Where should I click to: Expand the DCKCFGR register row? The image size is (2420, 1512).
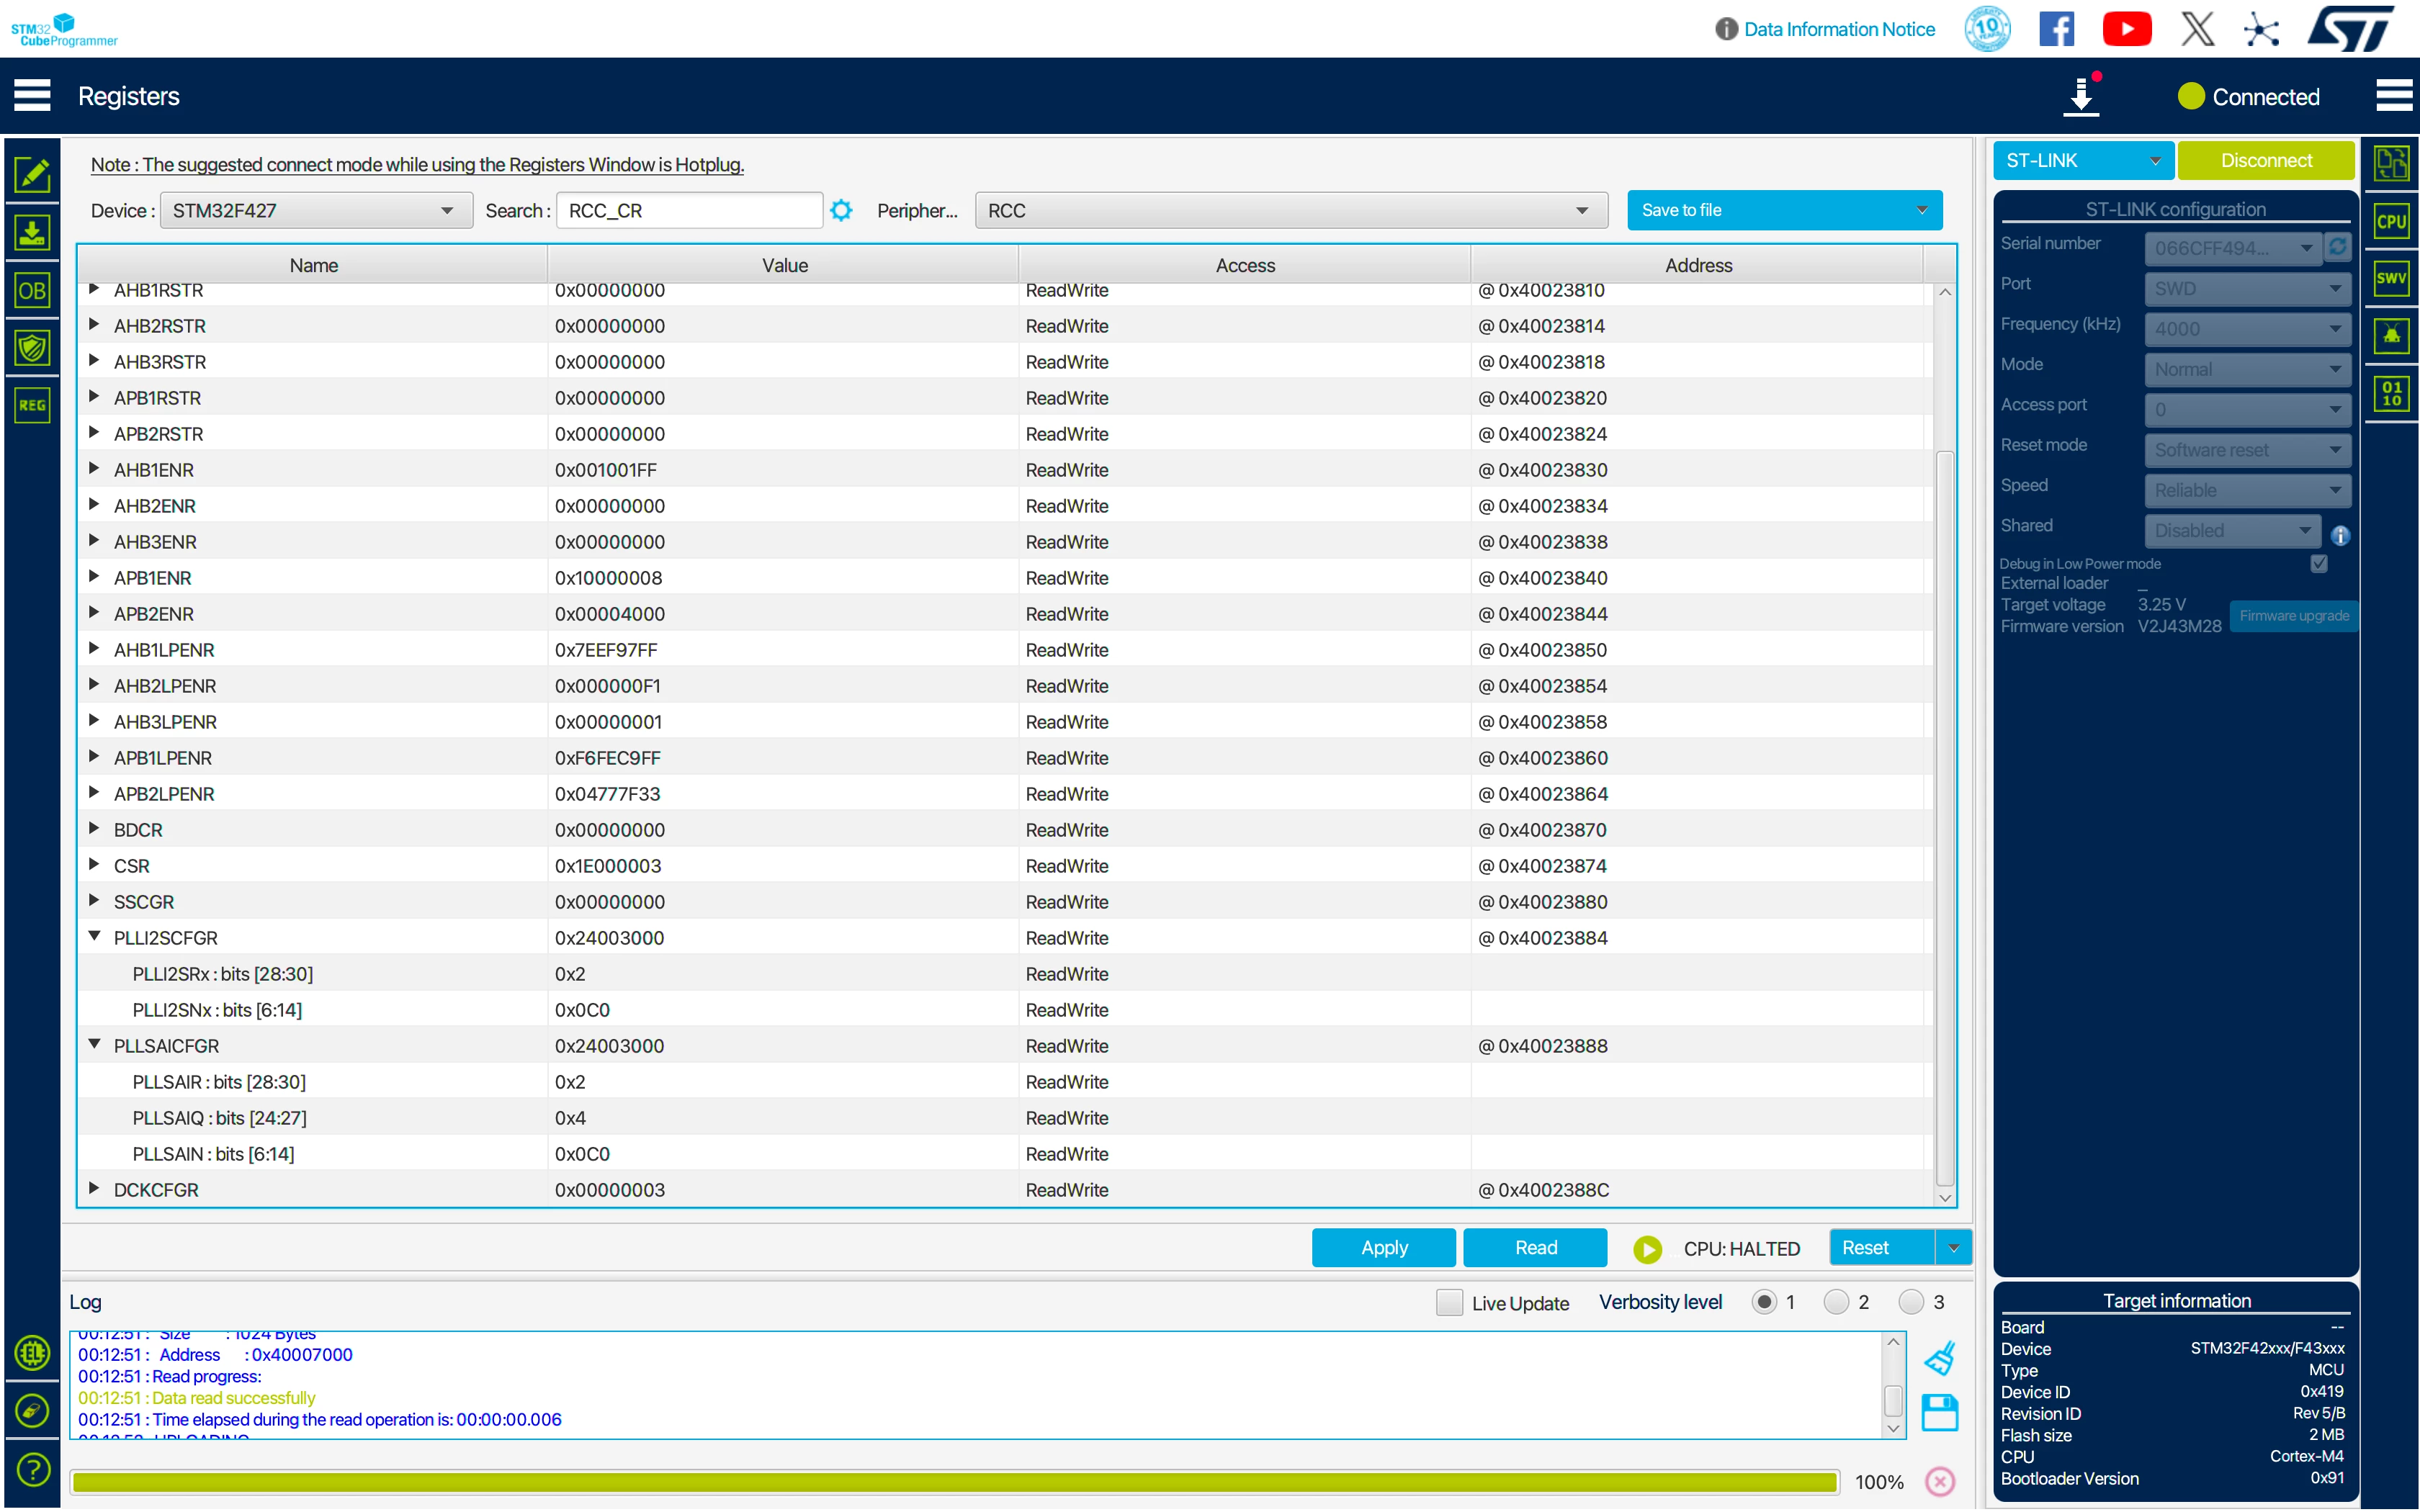pyautogui.click(x=94, y=1189)
